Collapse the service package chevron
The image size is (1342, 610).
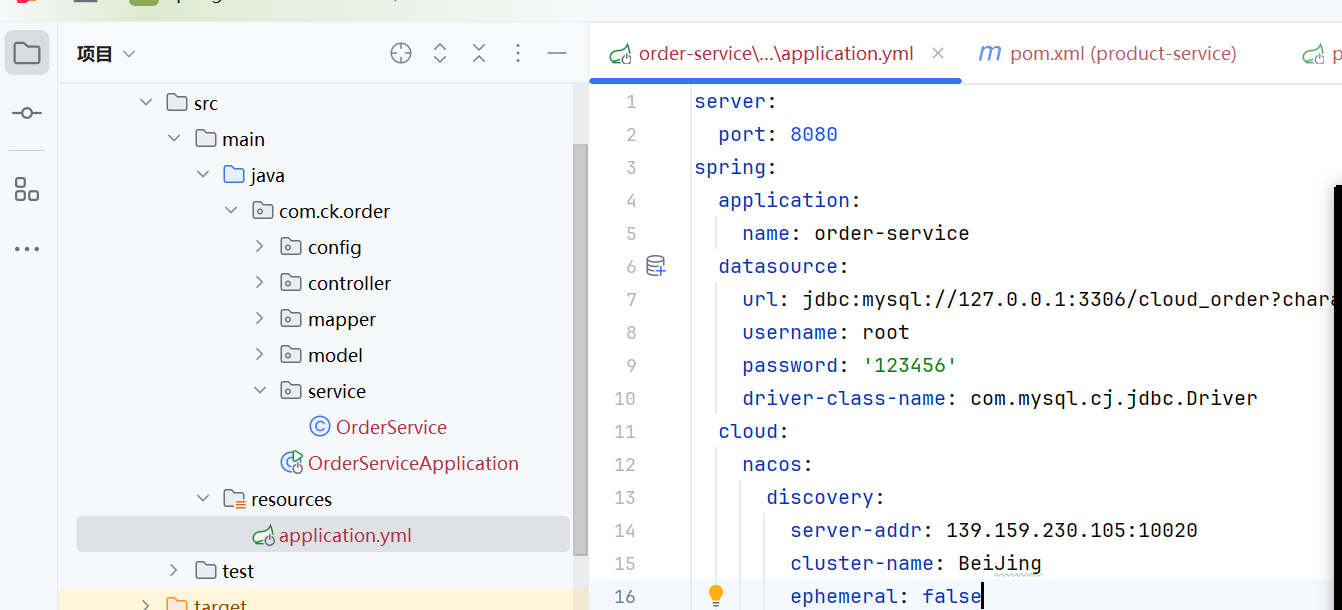(260, 391)
